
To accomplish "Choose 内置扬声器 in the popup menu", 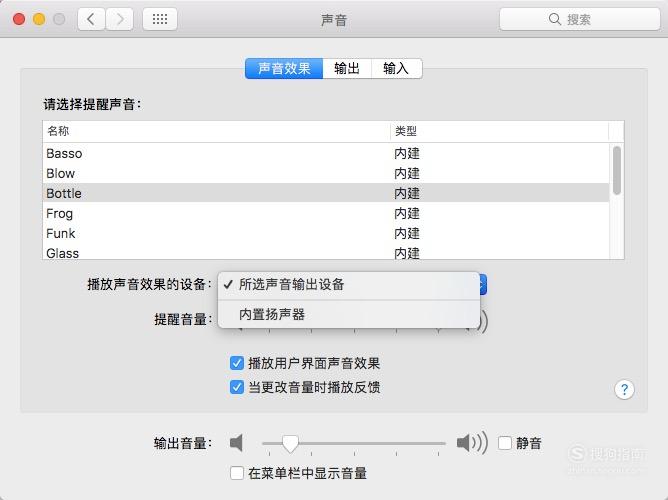I will [348, 314].
